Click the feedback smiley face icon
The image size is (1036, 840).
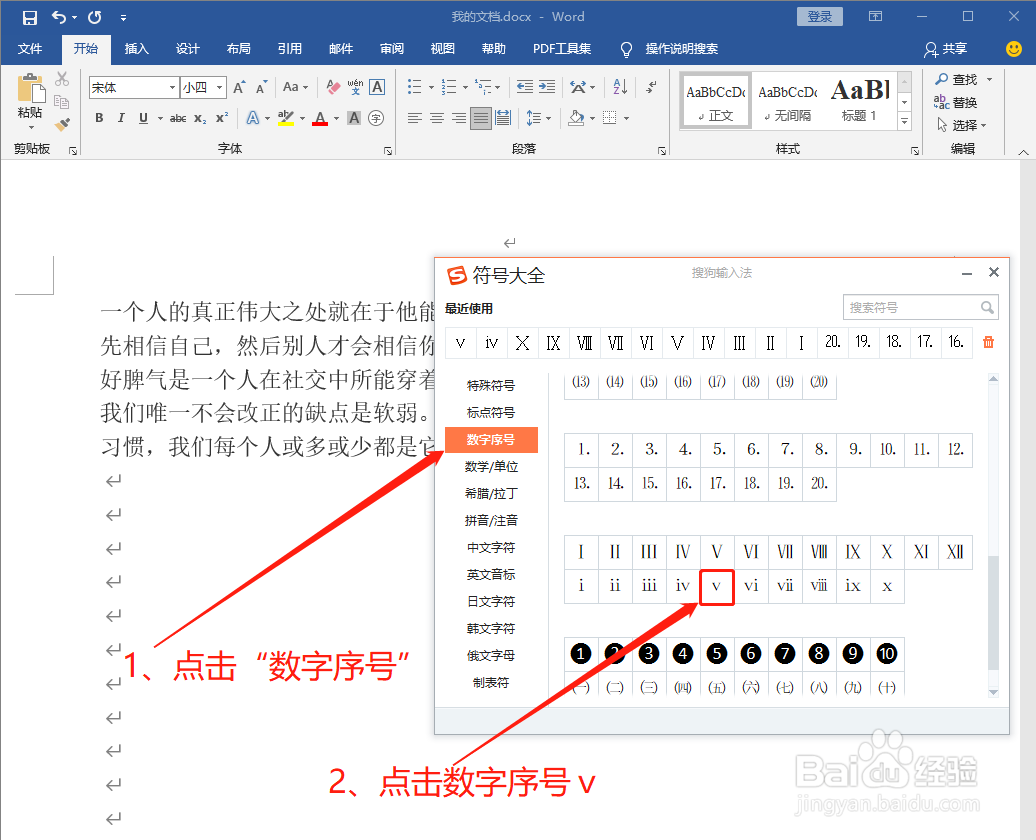[x=1014, y=48]
